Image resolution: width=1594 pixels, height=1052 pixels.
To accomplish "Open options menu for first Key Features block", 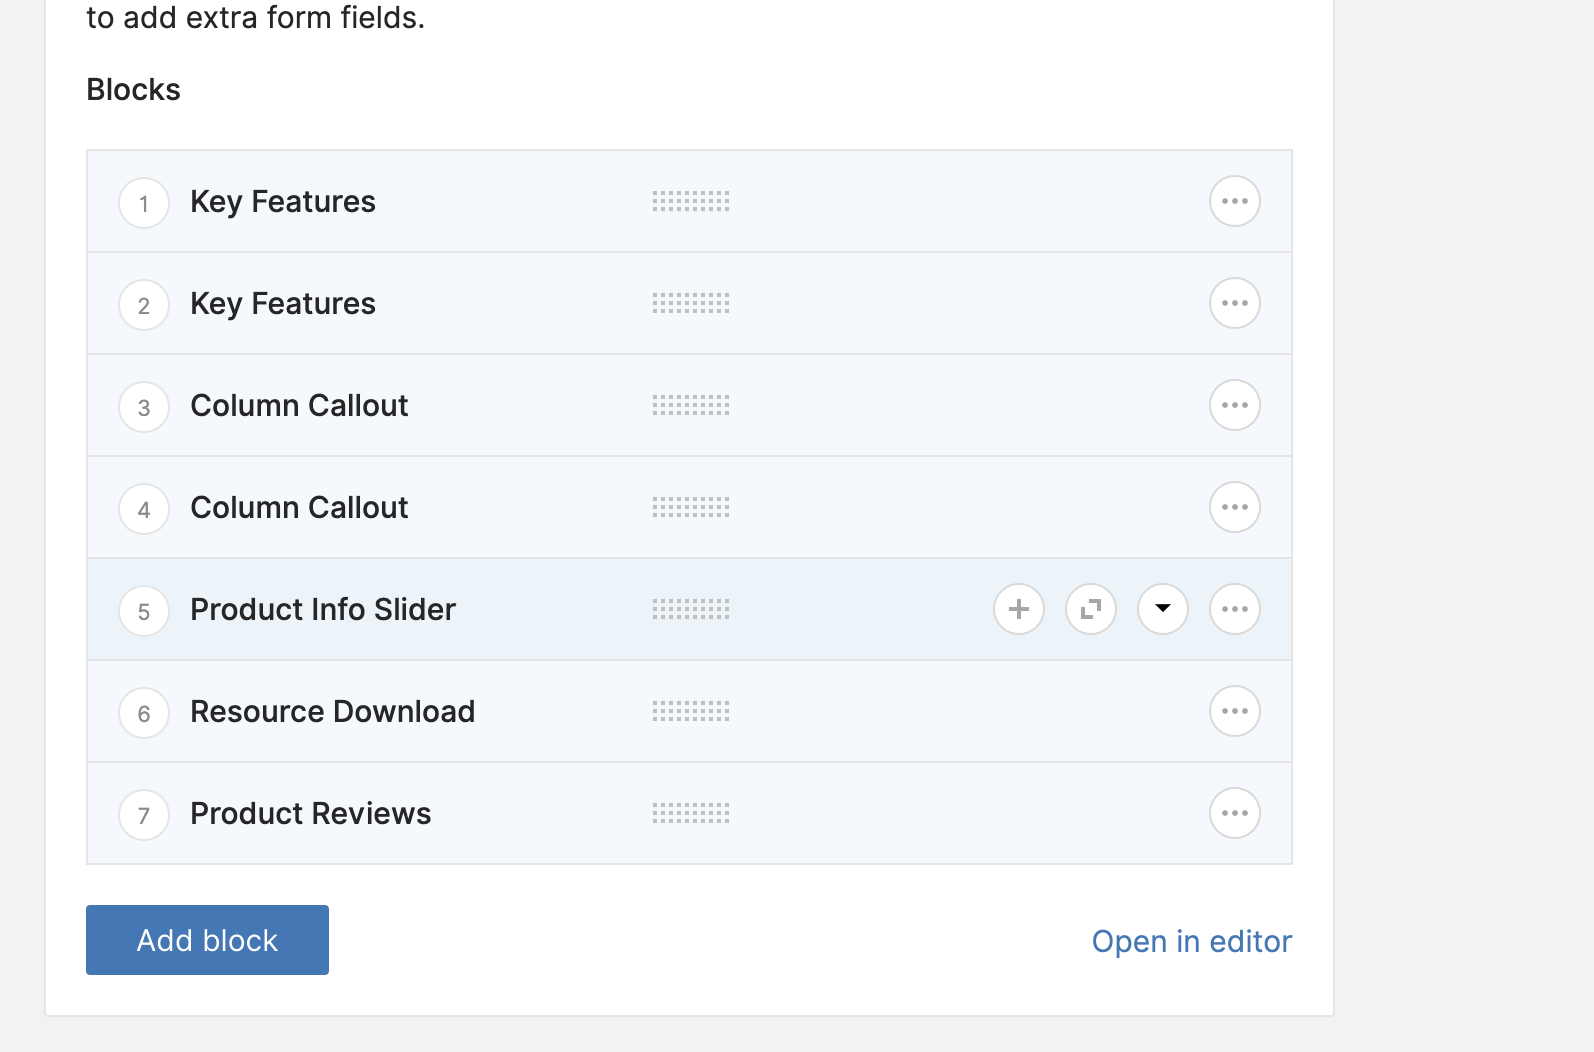I will tap(1234, 201).
